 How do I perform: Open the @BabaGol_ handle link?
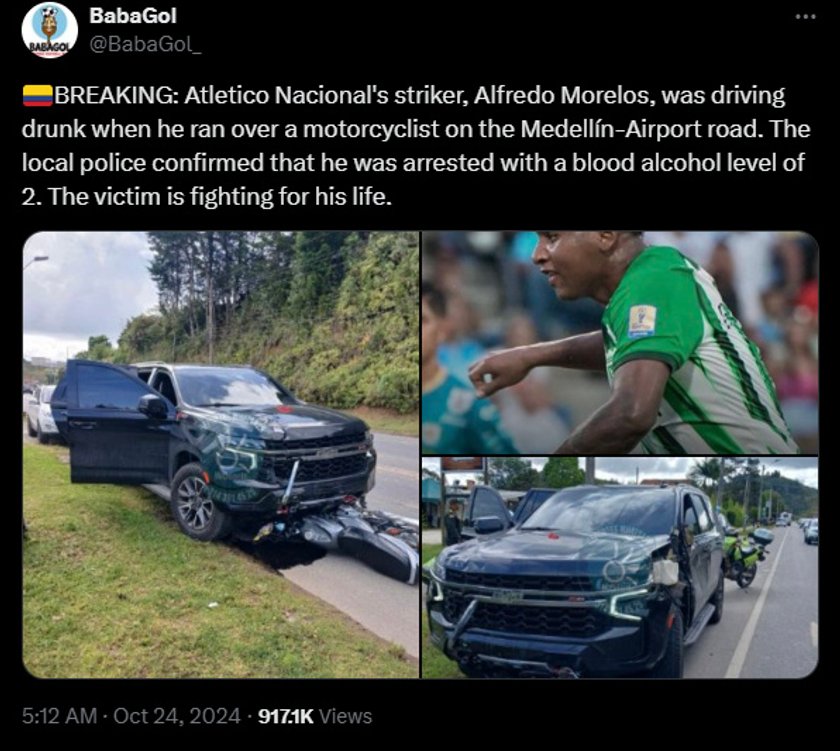pos(145,44)
